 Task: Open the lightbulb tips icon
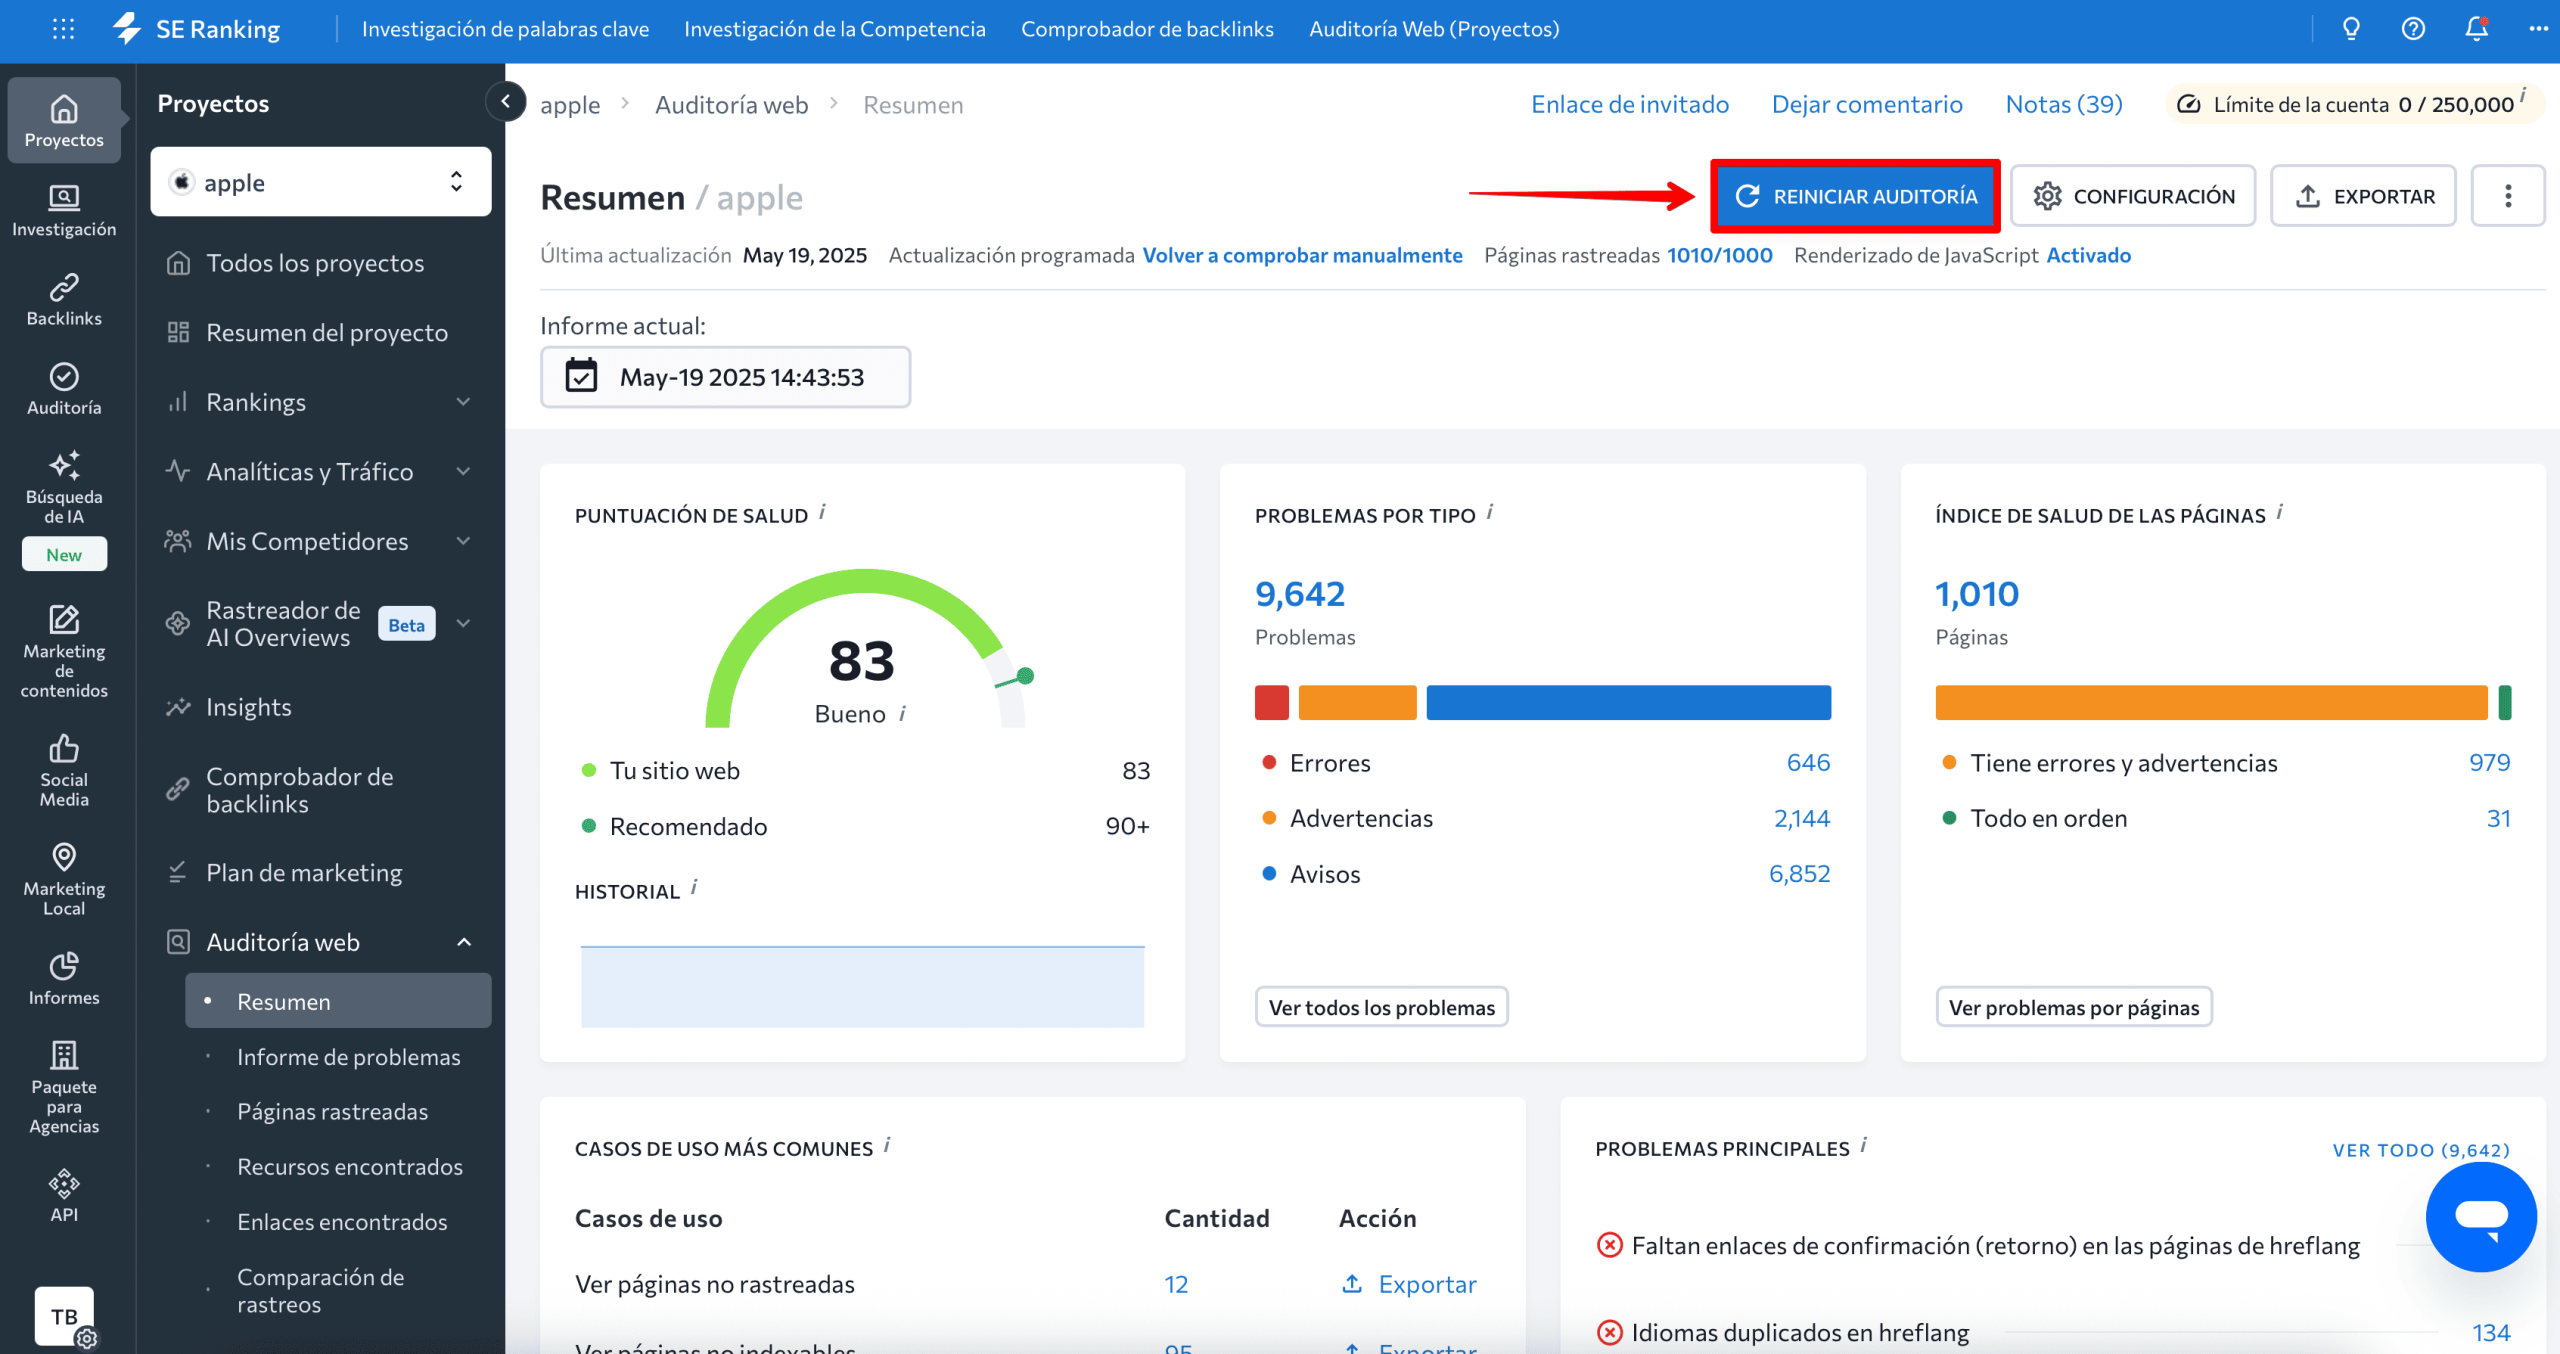point(2351,29)
